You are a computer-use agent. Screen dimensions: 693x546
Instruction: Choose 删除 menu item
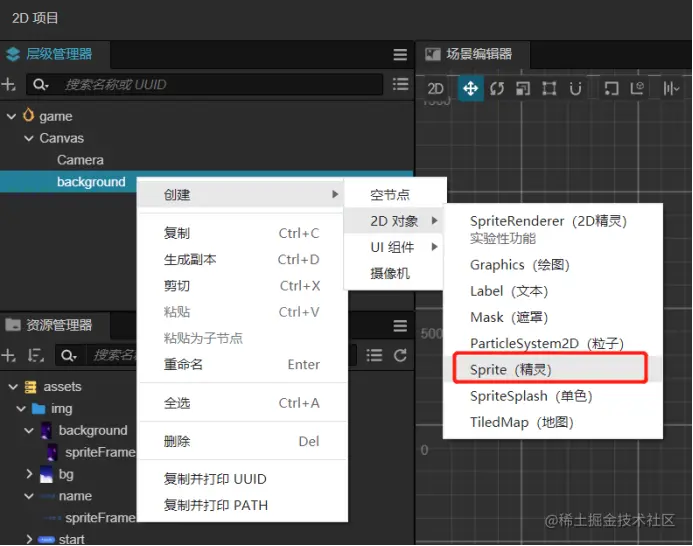pos(242,441)
